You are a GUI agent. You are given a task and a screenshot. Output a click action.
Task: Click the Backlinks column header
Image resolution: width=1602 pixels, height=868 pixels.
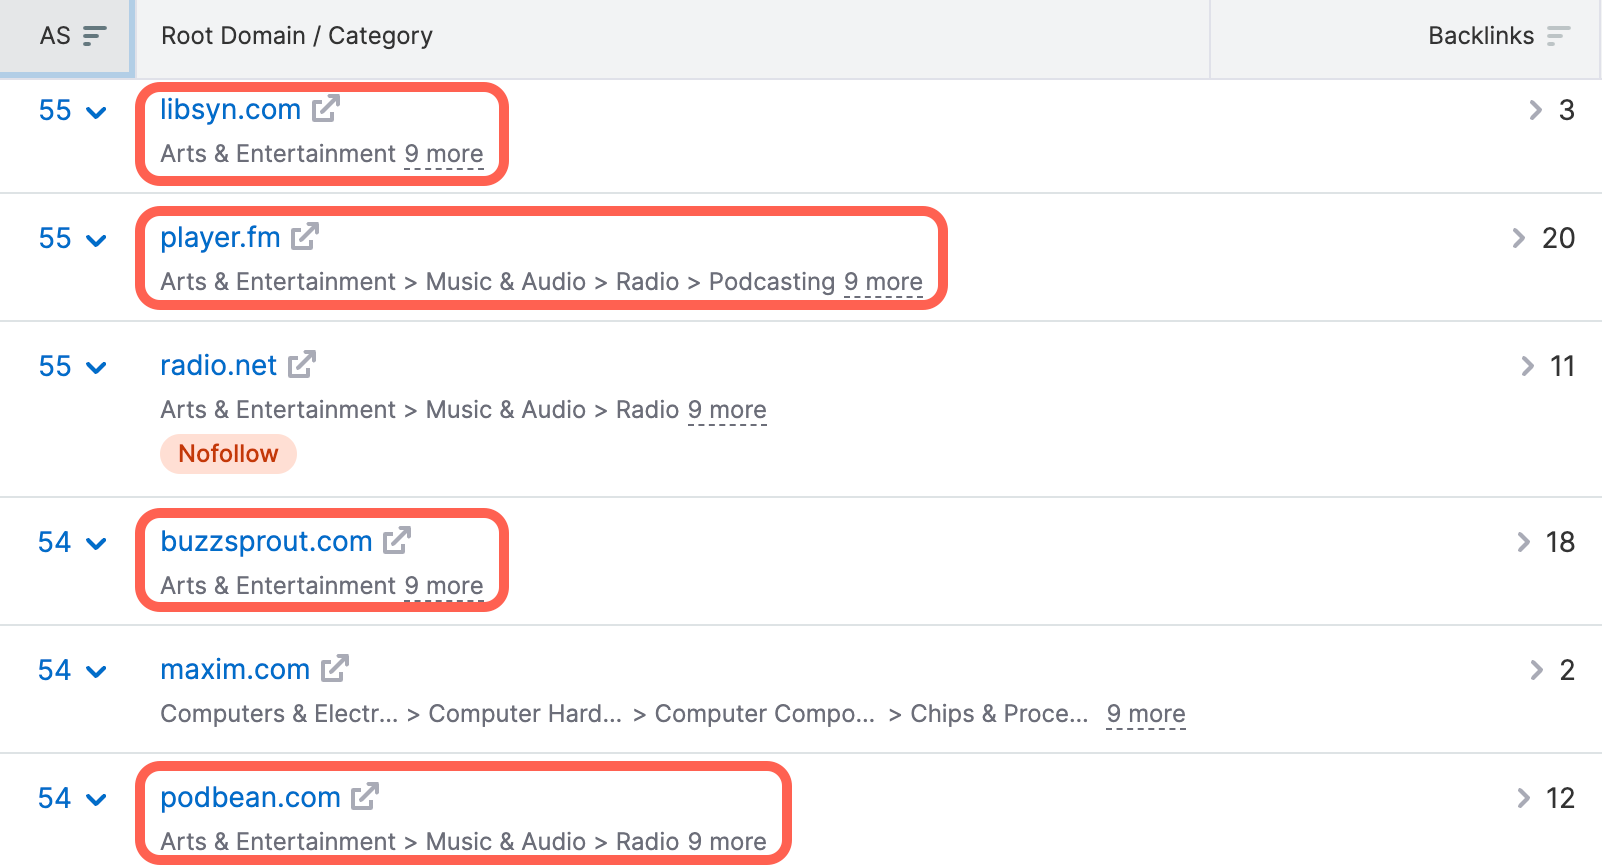pyautogui.click(x=1481, y=36)
